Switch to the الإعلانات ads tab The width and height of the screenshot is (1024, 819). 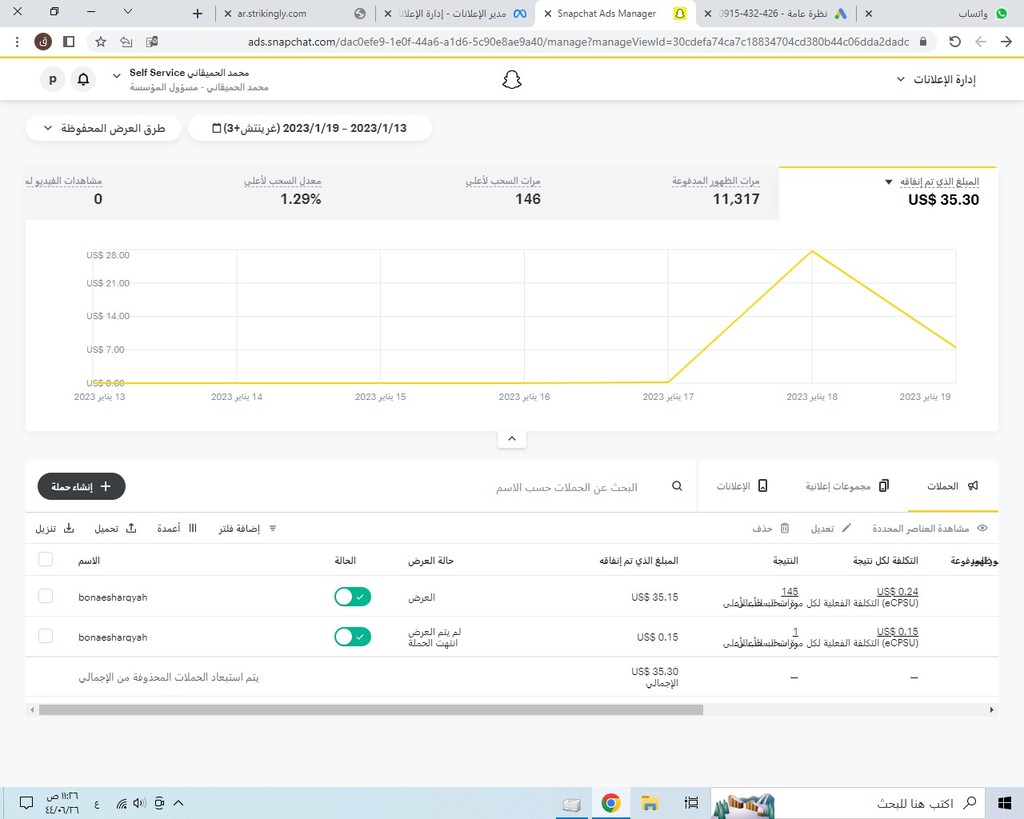point(741,486)
